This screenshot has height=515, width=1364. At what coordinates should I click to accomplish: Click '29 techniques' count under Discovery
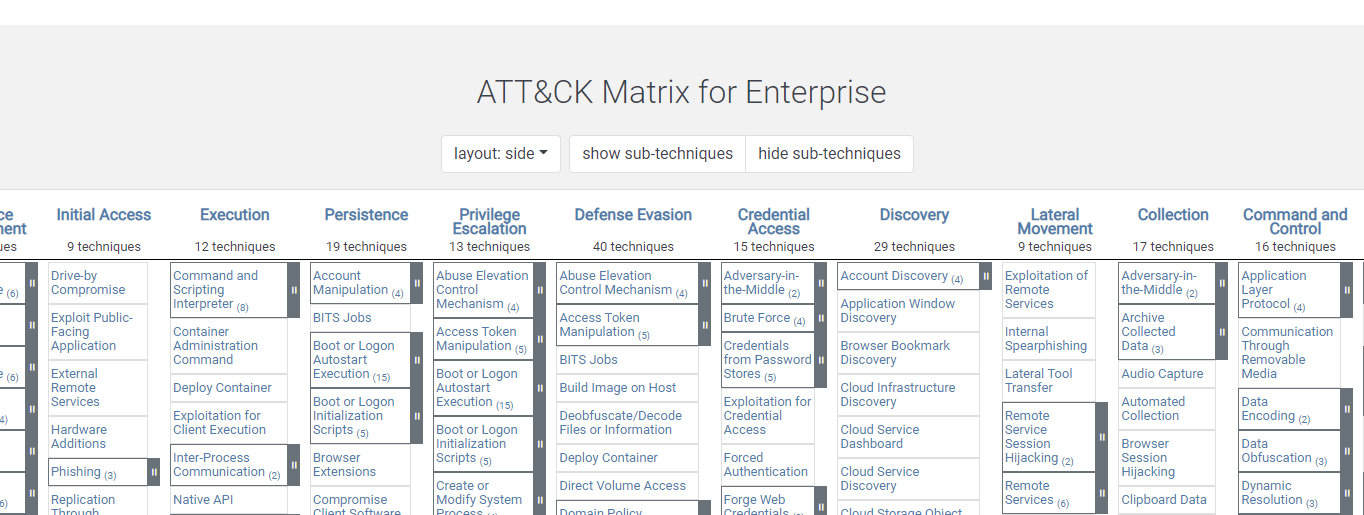[x=914, y=247]
